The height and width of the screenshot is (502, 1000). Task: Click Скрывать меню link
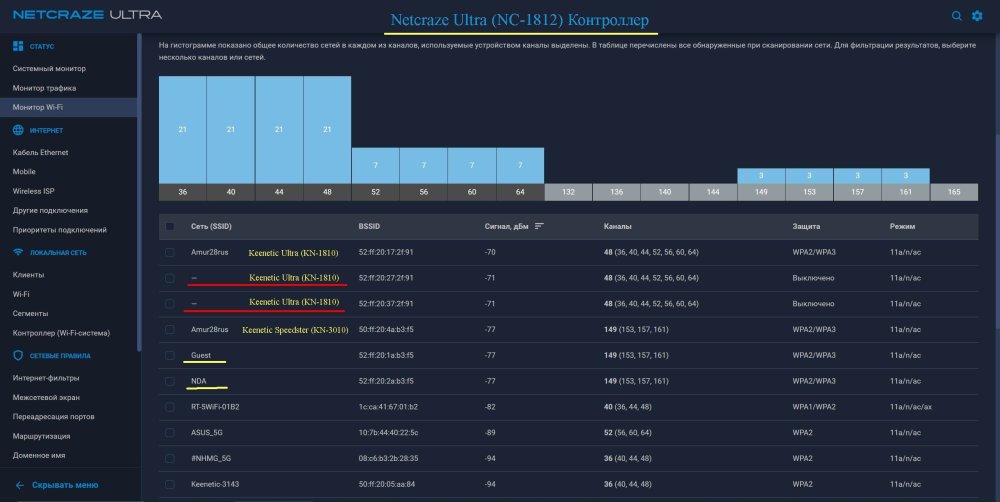(65, 485)
